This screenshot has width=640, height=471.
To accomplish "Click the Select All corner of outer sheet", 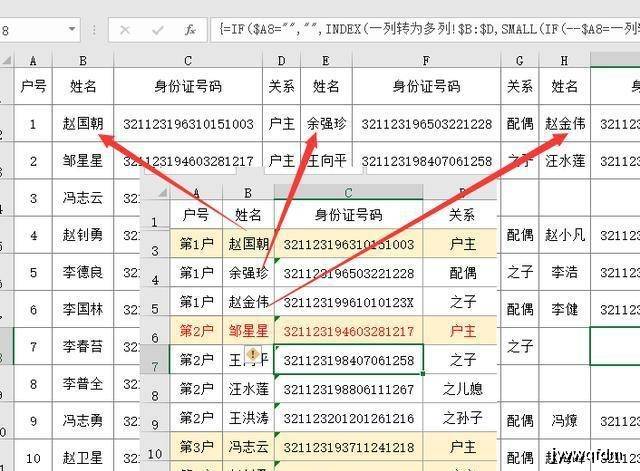I will [x=7, y=61].
